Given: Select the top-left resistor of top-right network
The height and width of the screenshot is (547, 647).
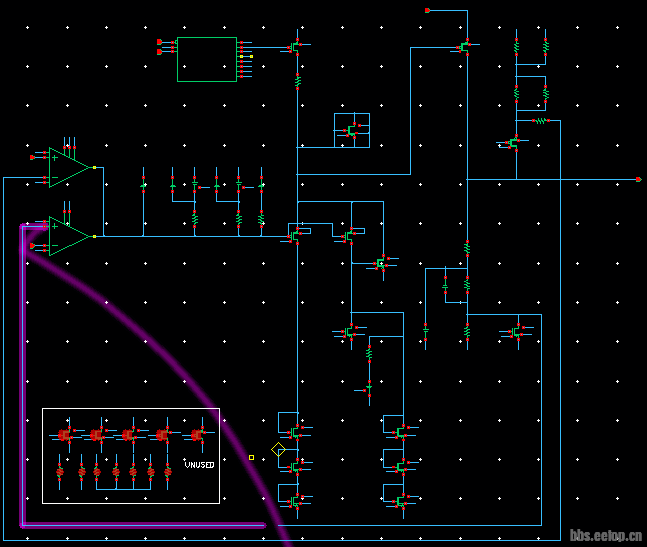Looking at the screenshot, I should 516,46.
